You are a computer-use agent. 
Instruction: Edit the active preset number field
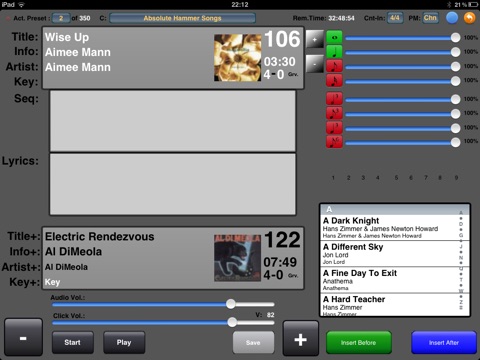pos(61,18)
